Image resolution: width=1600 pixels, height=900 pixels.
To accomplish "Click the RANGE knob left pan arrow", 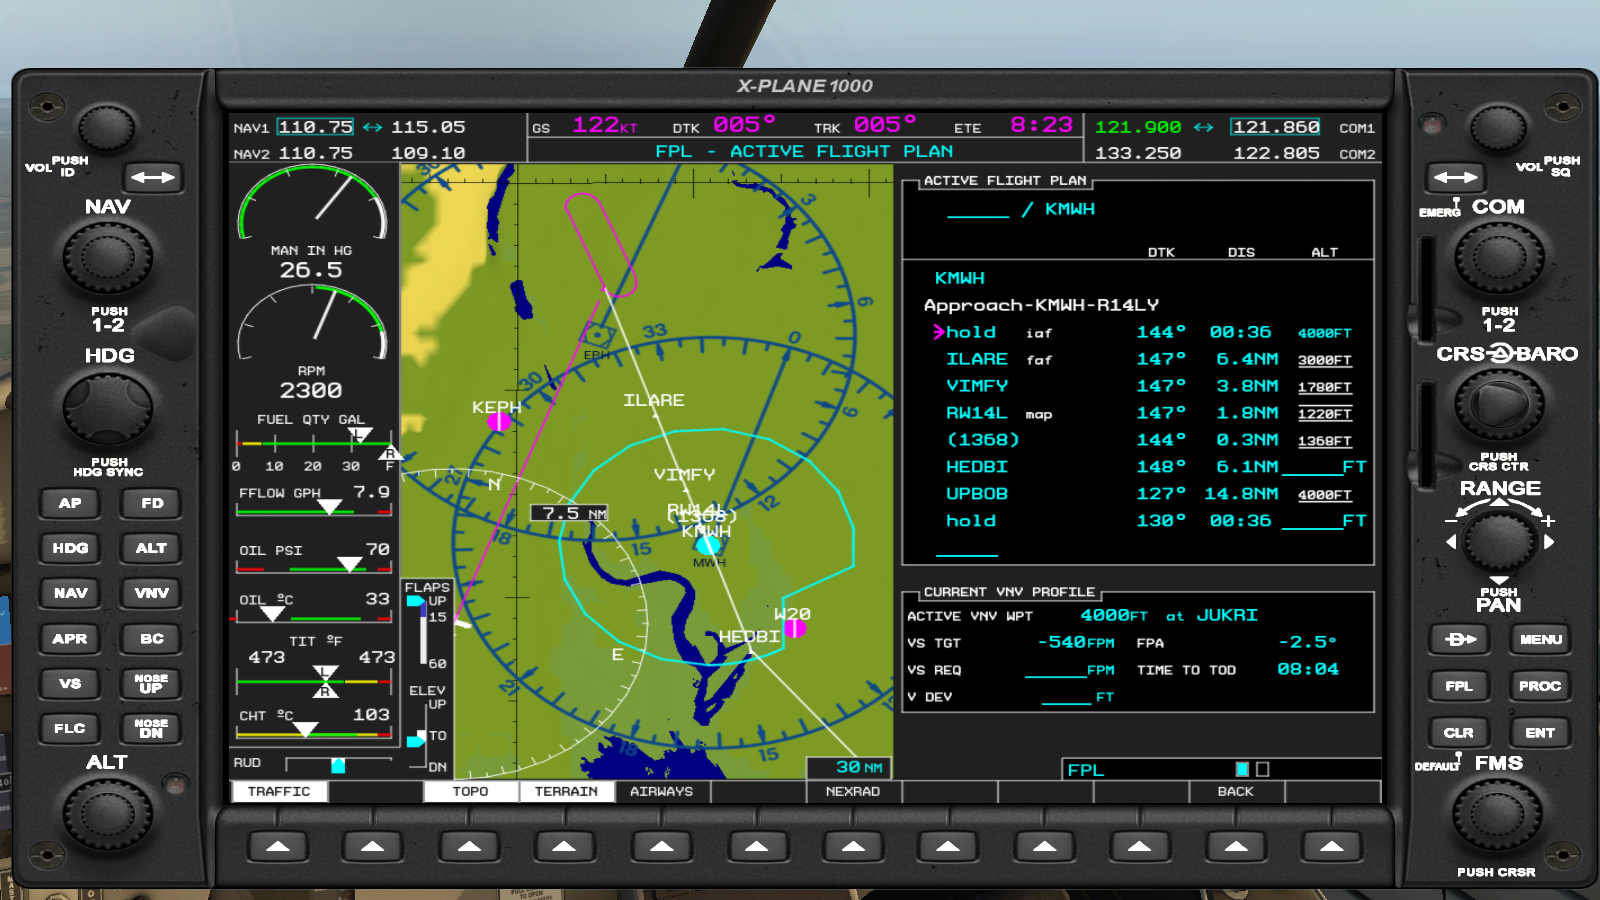I will coord(1451,542).
